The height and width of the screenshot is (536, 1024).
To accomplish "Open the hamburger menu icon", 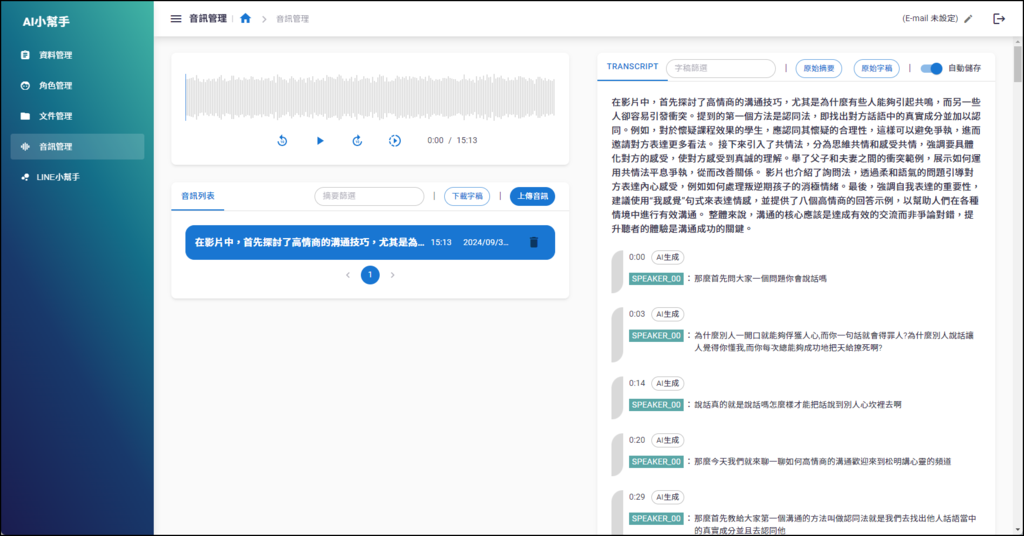I will point(176,19).
